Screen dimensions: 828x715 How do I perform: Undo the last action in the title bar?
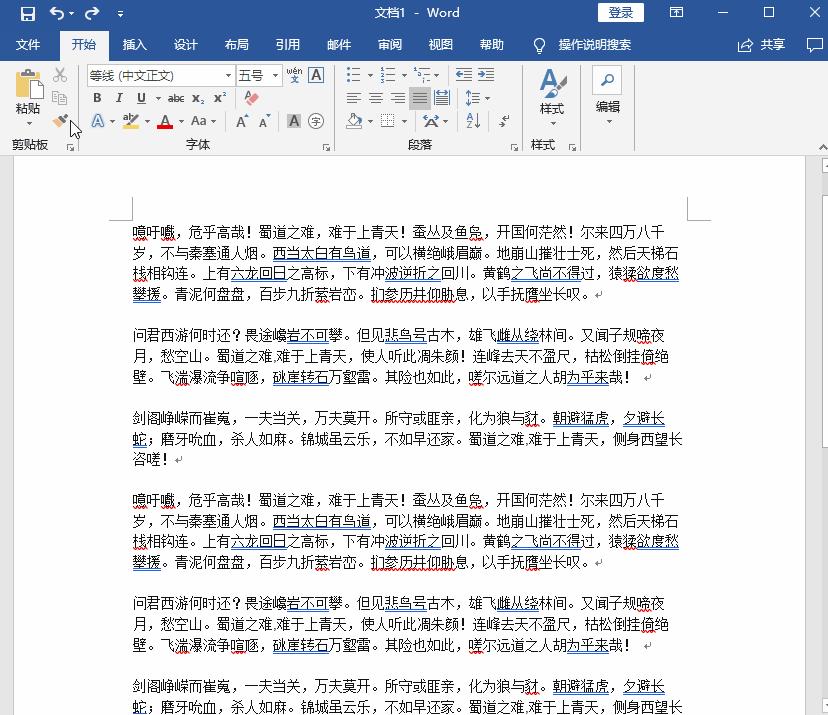pyautogui.click(x=57, y=13)
